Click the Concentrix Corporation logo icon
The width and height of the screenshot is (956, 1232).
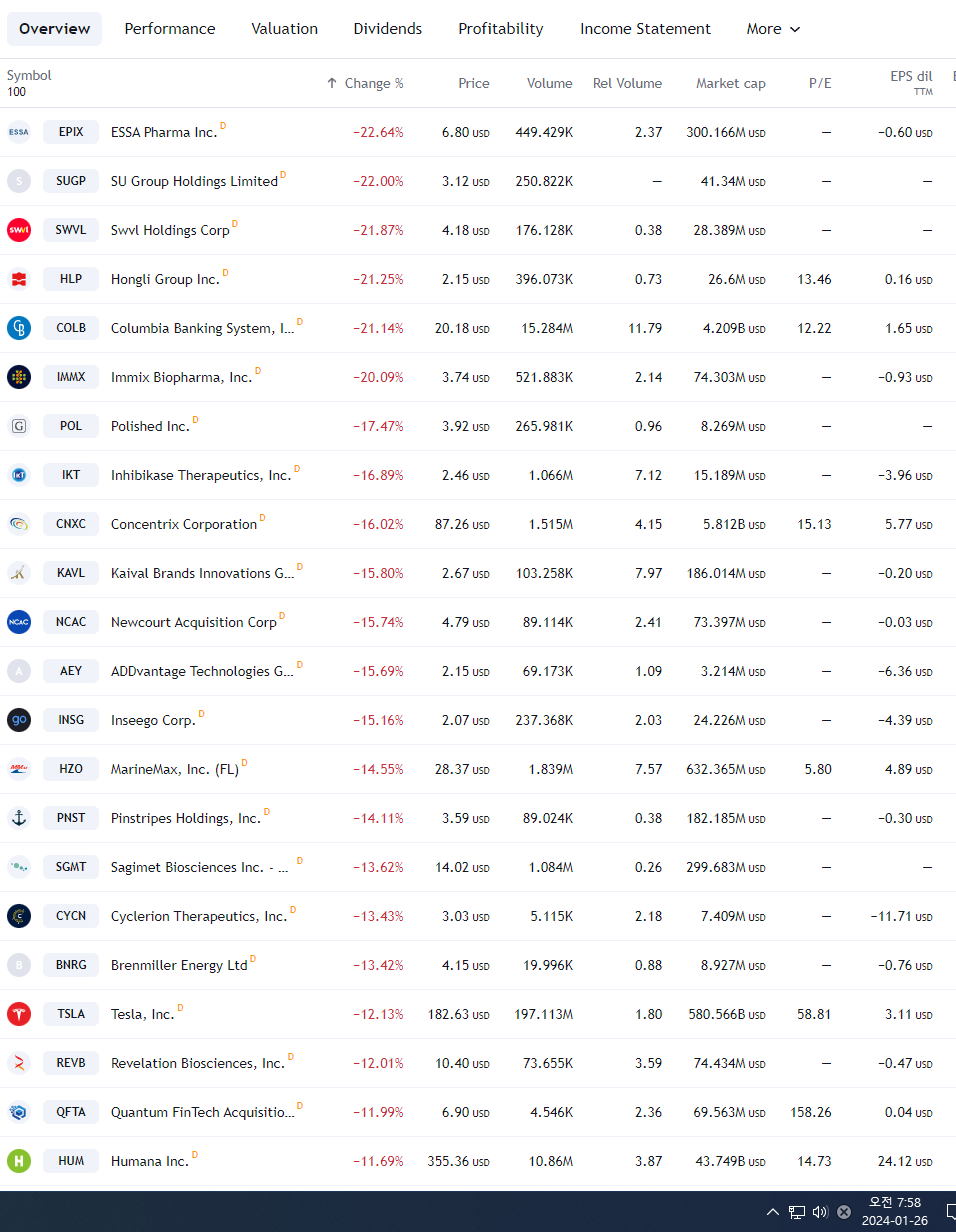(19, 524)
